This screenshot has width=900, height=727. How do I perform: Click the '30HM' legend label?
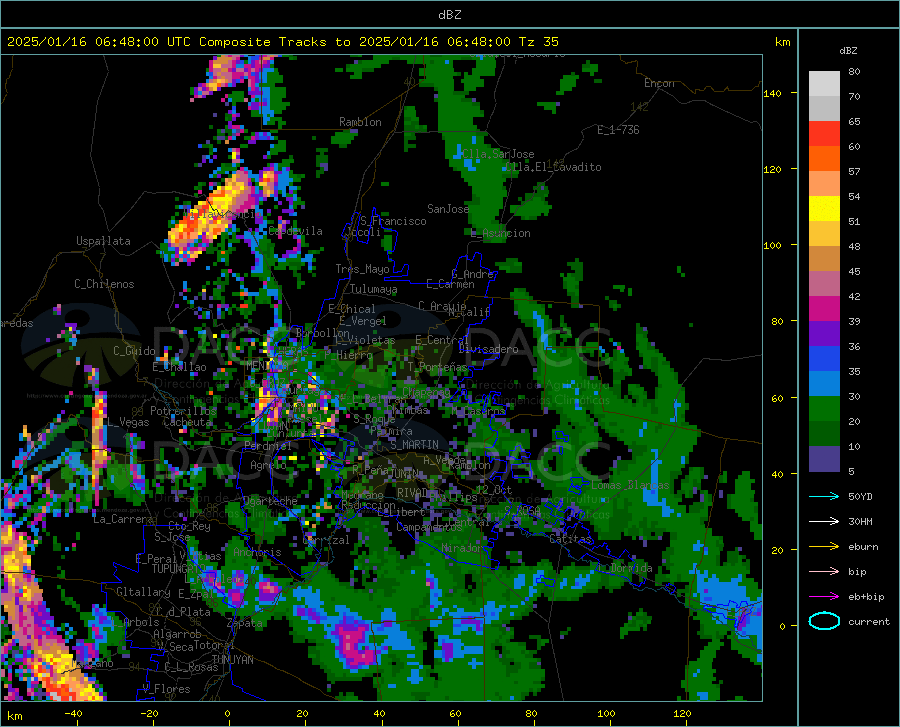860,522
